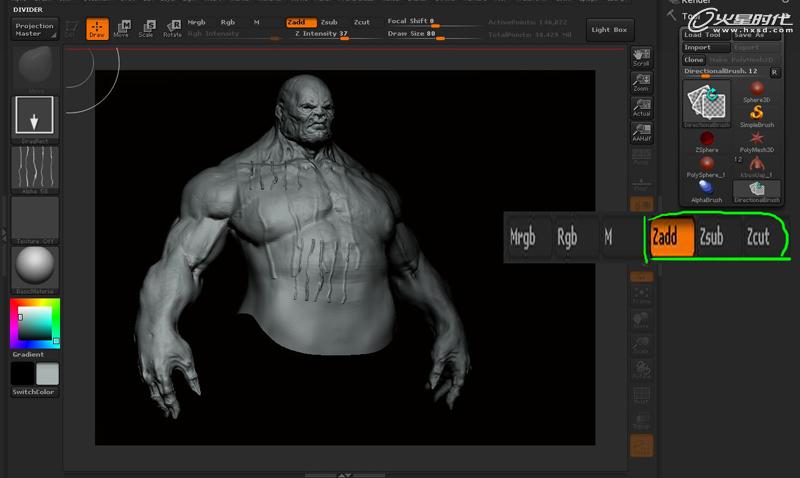Open the BasicMaterial sphere picker
The image size is (800, 478).
[x=35, y=267]
